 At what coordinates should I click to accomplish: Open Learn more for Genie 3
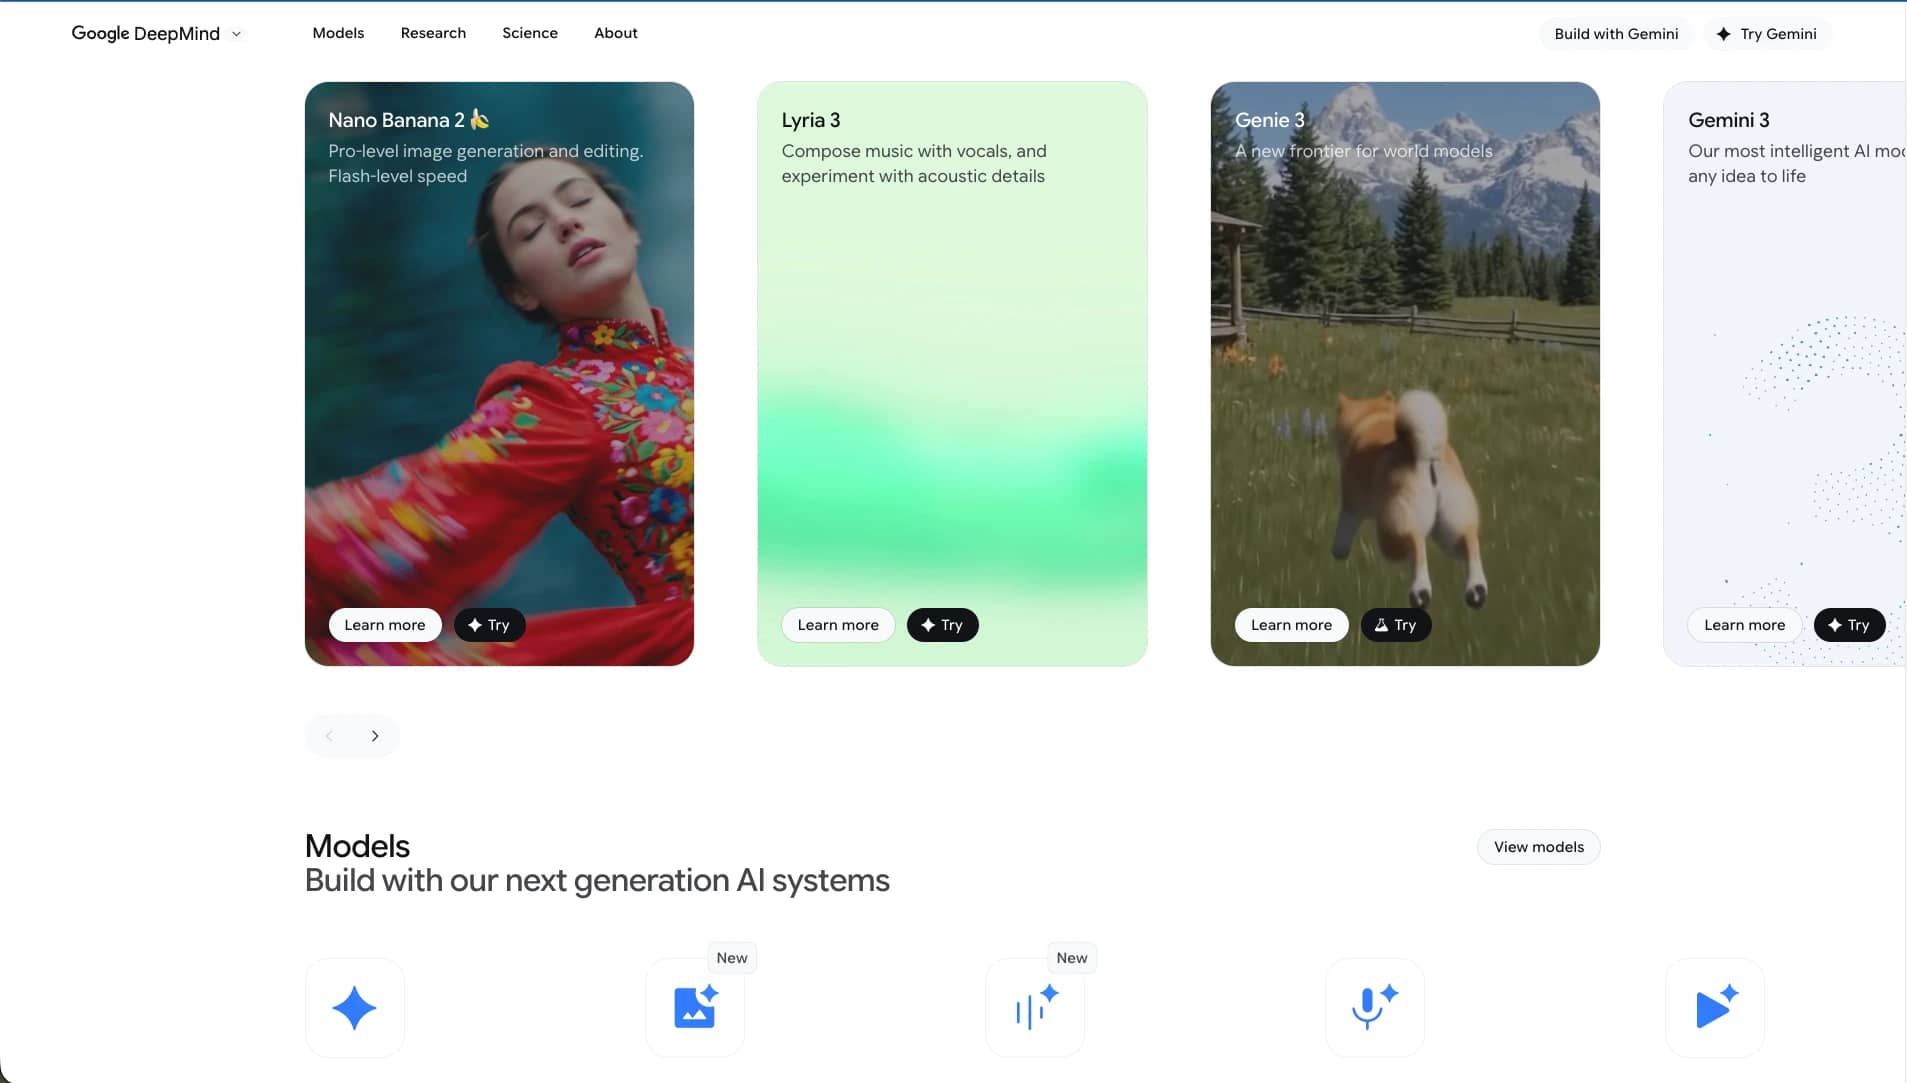(x=1291, y=625)
